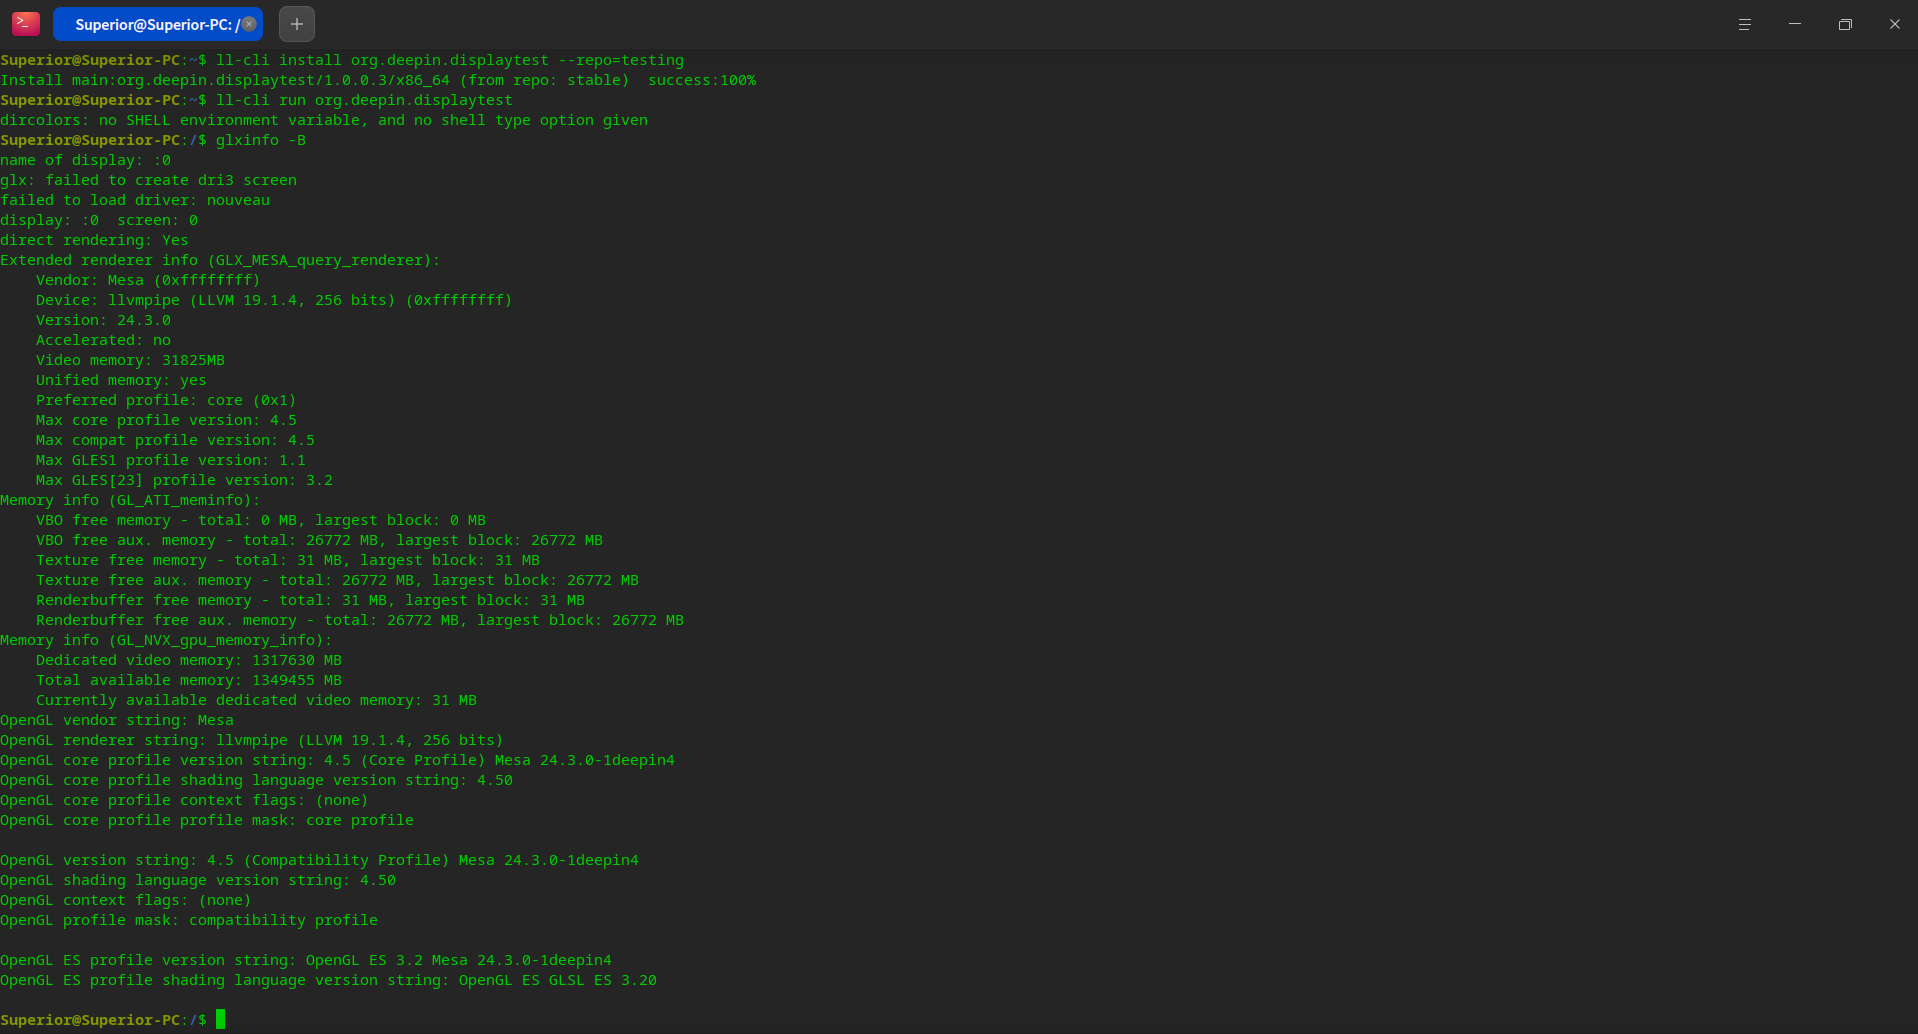Click the red terminal app icon
This screenshot has height=1034, width=1918.
point(26,24)
